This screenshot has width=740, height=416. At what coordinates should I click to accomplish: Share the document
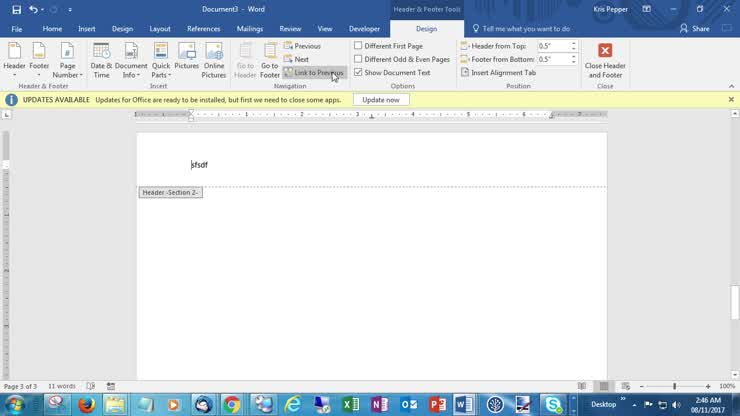click(x=695, y=29)
